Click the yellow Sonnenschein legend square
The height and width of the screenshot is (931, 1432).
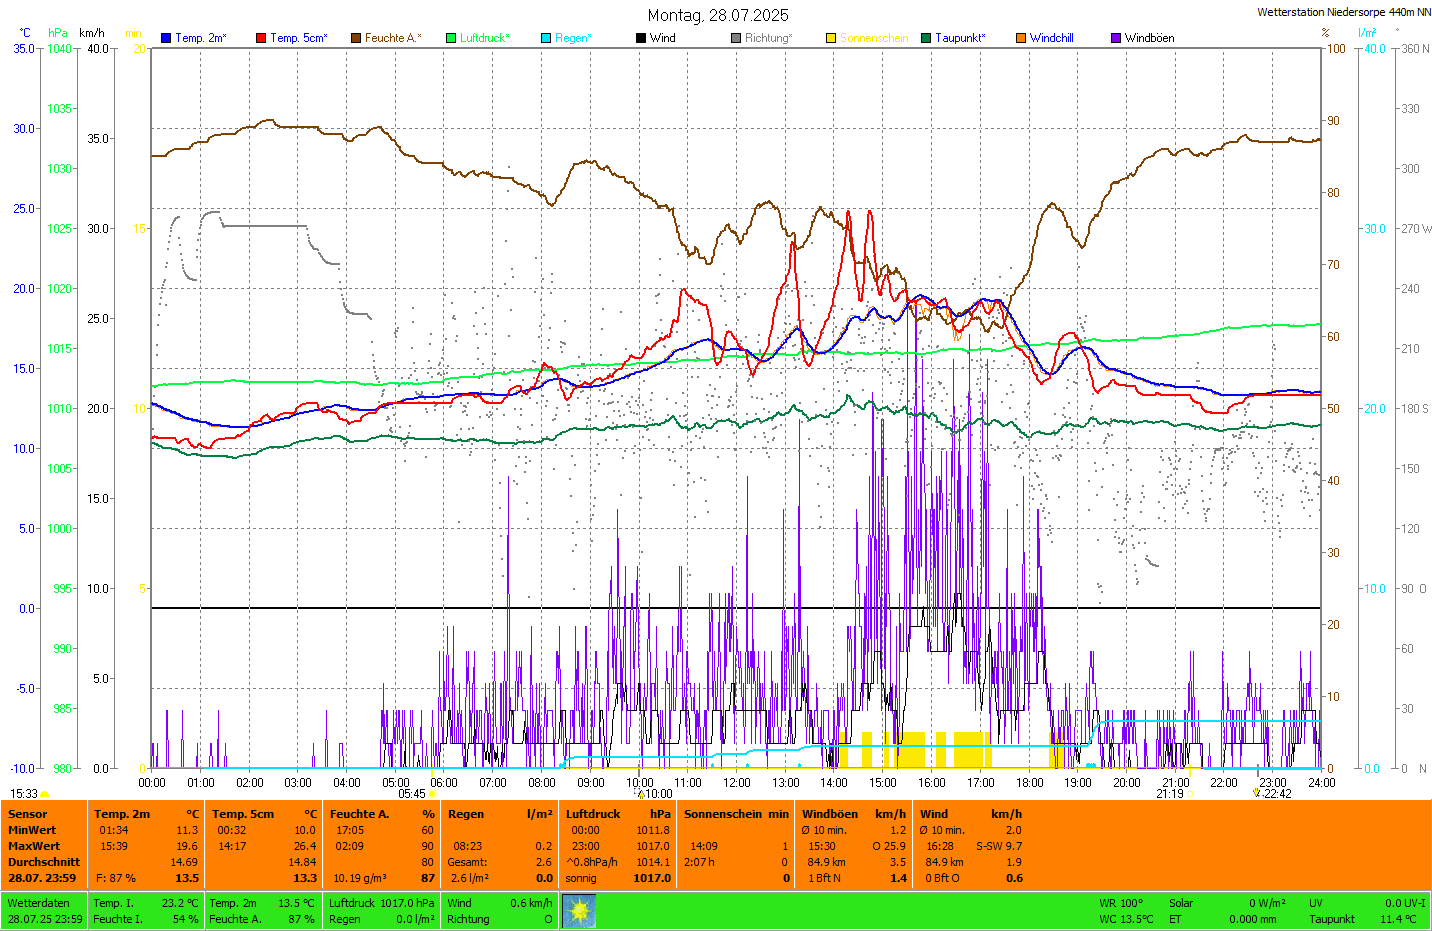tap(831, 38)
